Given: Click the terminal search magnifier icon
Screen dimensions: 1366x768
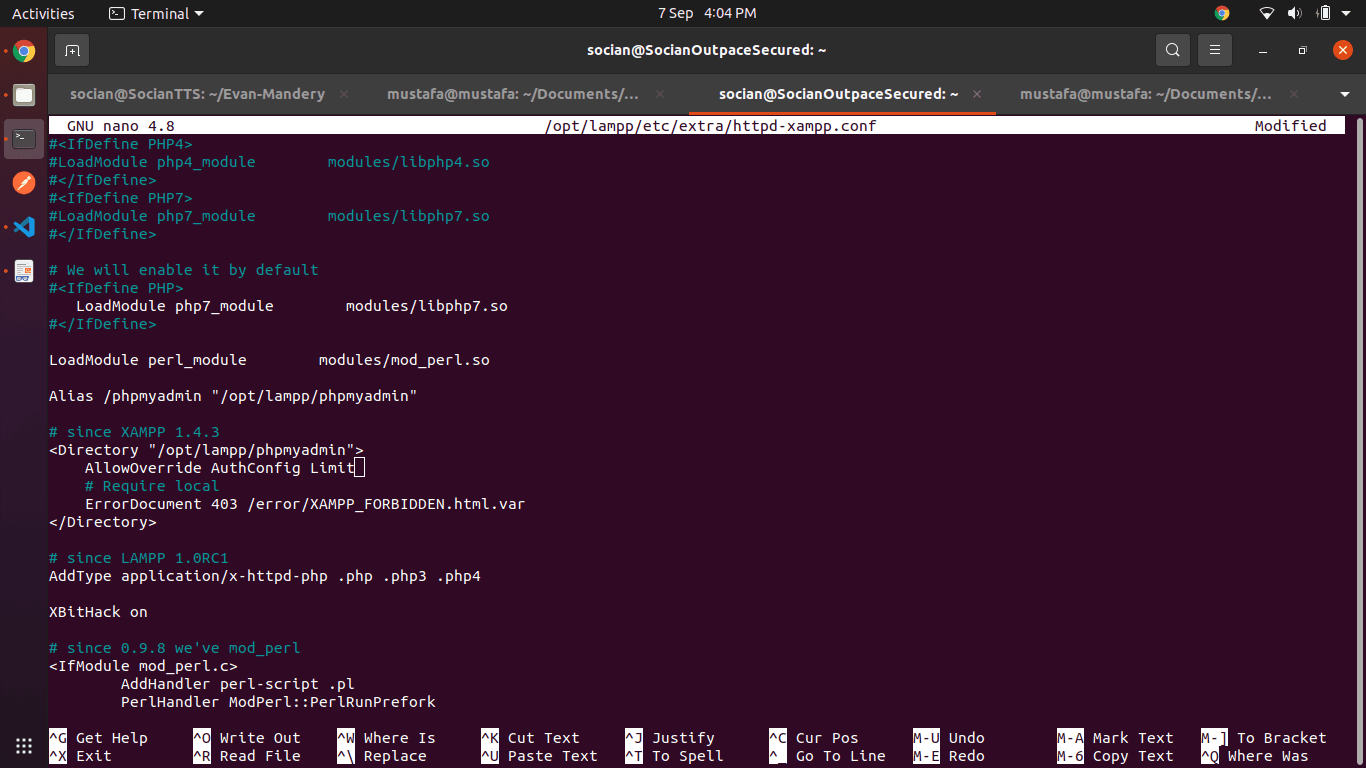Looking at the screenshot, I should coord(1172,50).
